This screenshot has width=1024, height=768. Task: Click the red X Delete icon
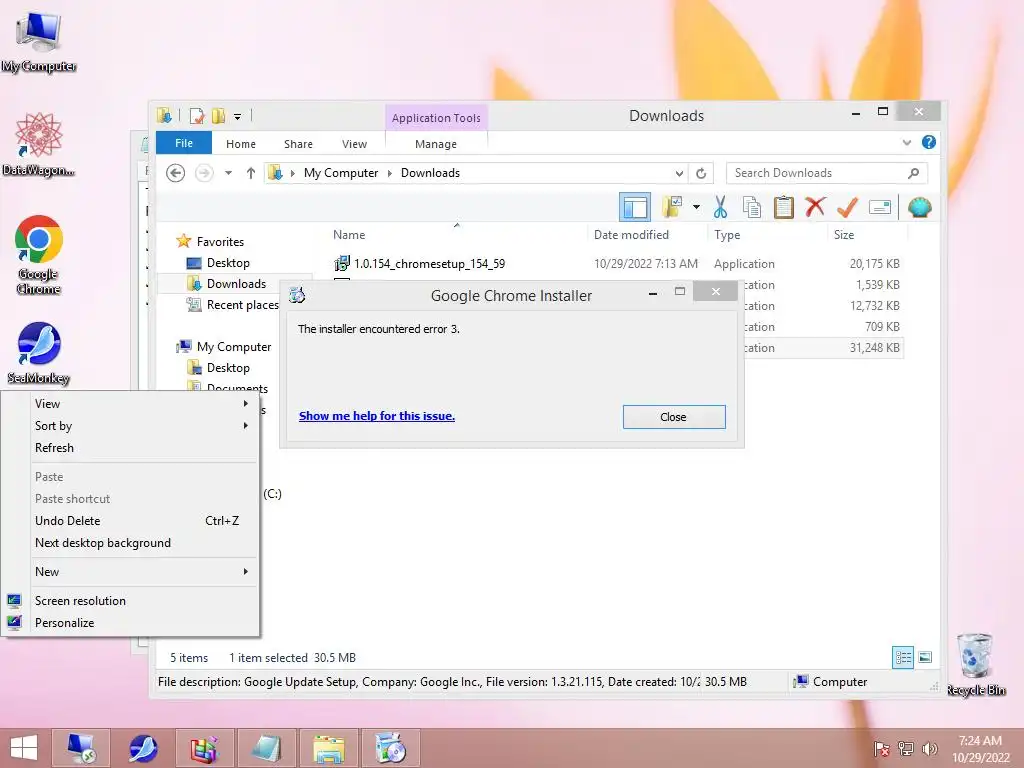click(x=814, y=208)
